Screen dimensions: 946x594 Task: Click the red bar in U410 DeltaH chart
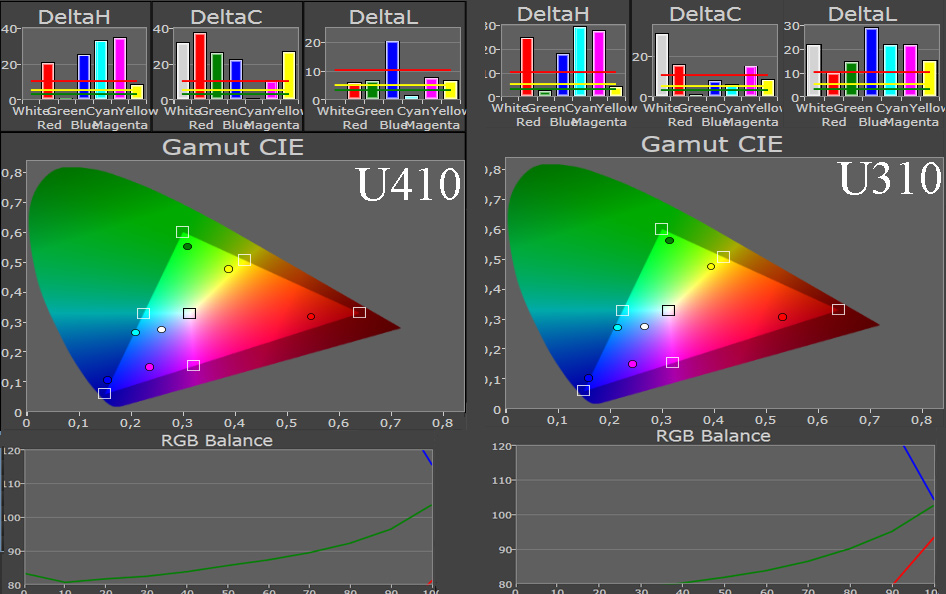pos(48,81)
